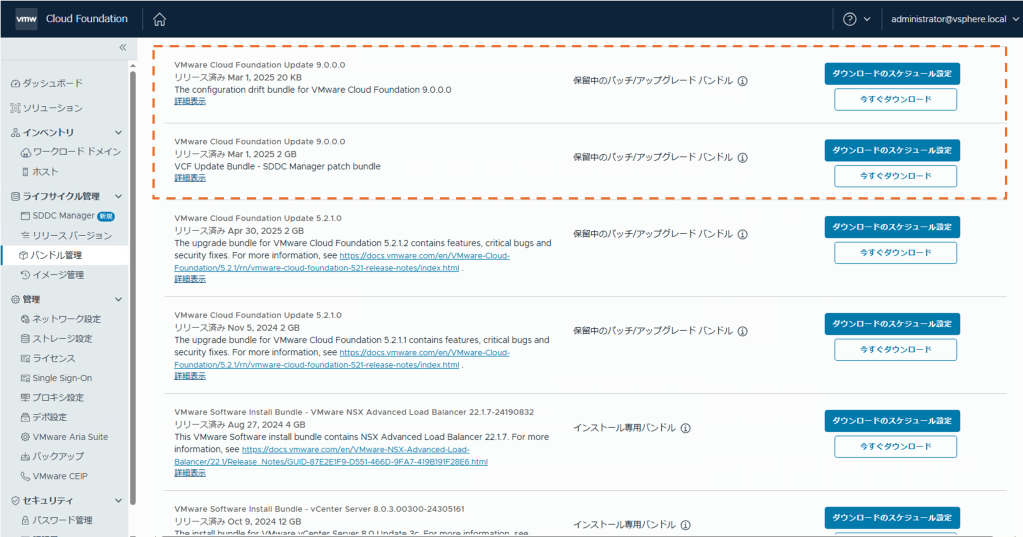Click the sidebar vertical scrollbar

point(132,287)
